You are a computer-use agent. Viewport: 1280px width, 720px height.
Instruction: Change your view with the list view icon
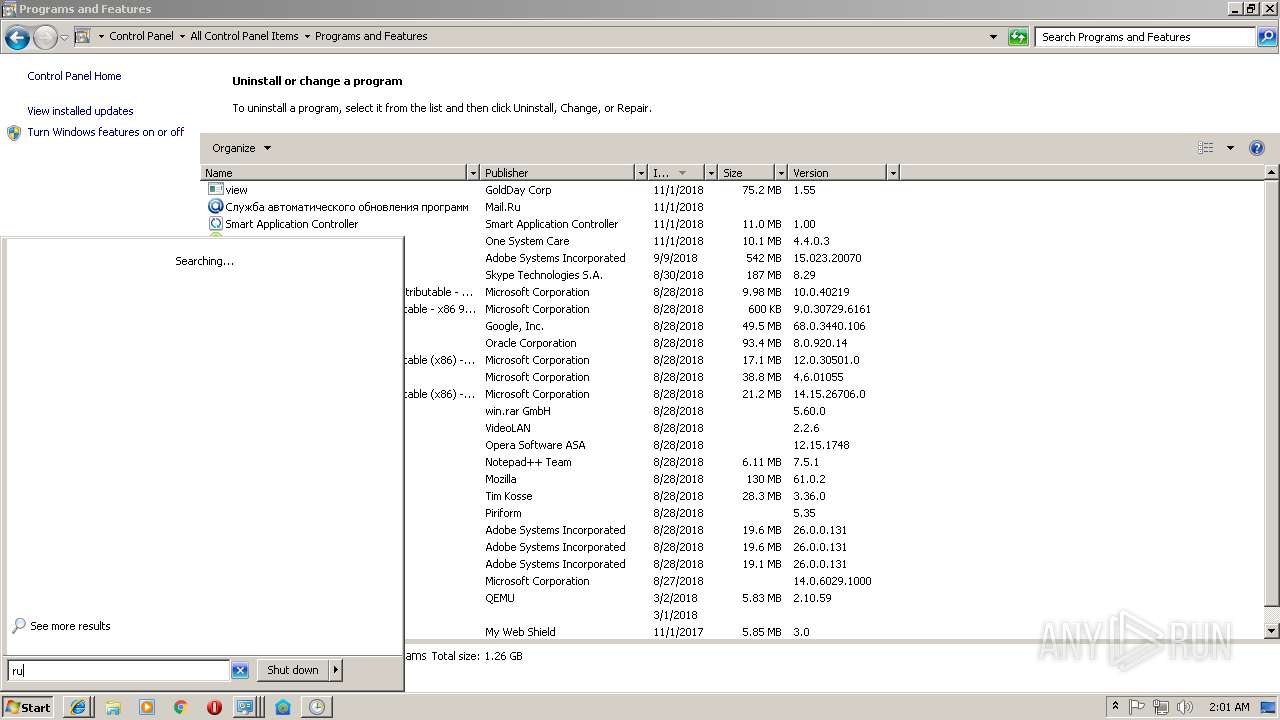click(x=1206, y=148)
